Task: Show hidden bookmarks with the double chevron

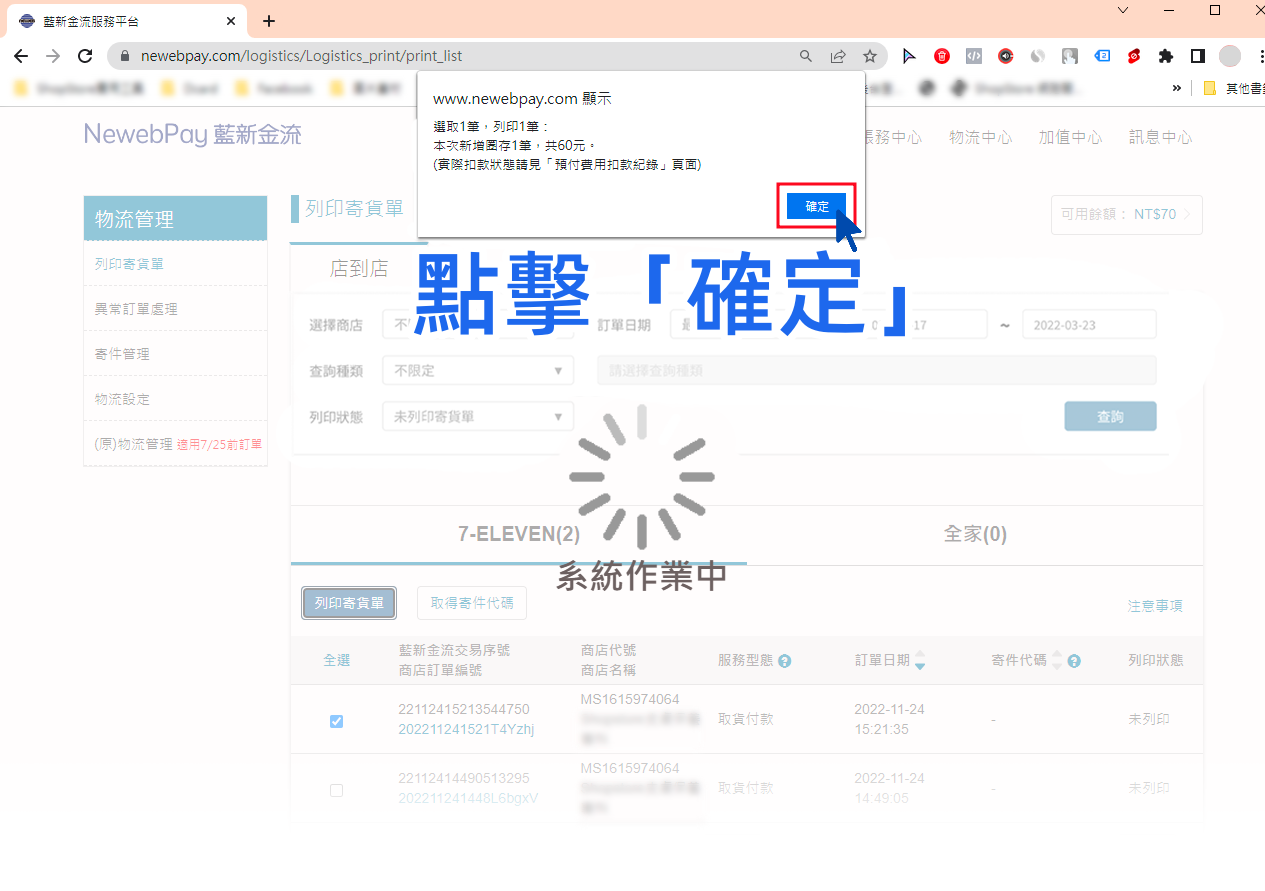Action: tap(1177, 88)
